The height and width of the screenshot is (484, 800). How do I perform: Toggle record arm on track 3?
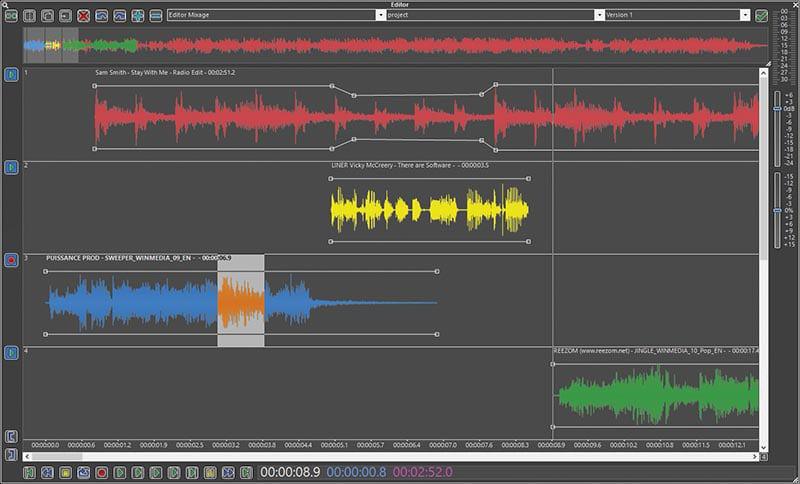pyautogui.click(x=11, y=260)
